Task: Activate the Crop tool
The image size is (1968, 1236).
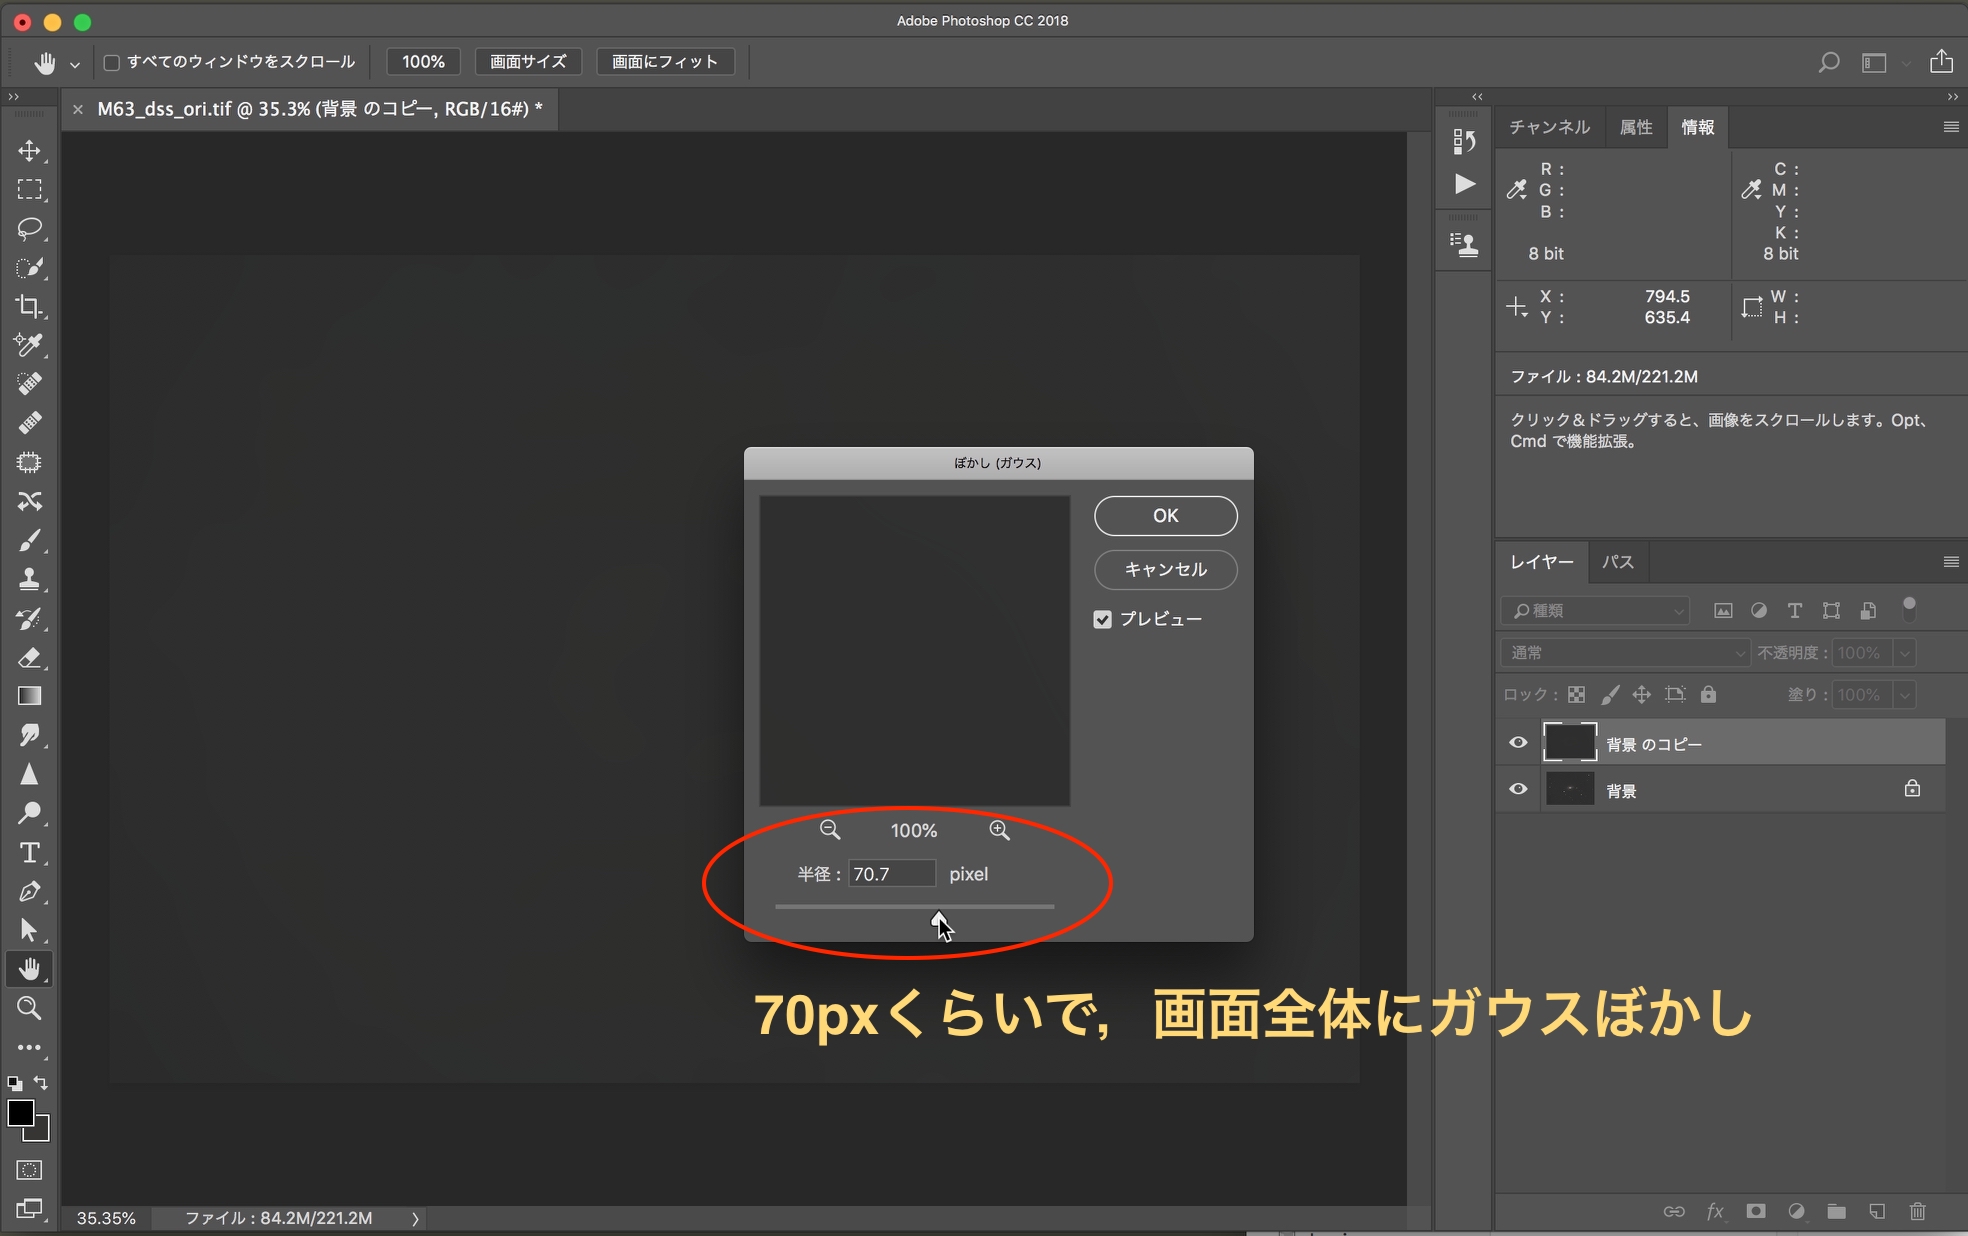Action: click(30, 306)
